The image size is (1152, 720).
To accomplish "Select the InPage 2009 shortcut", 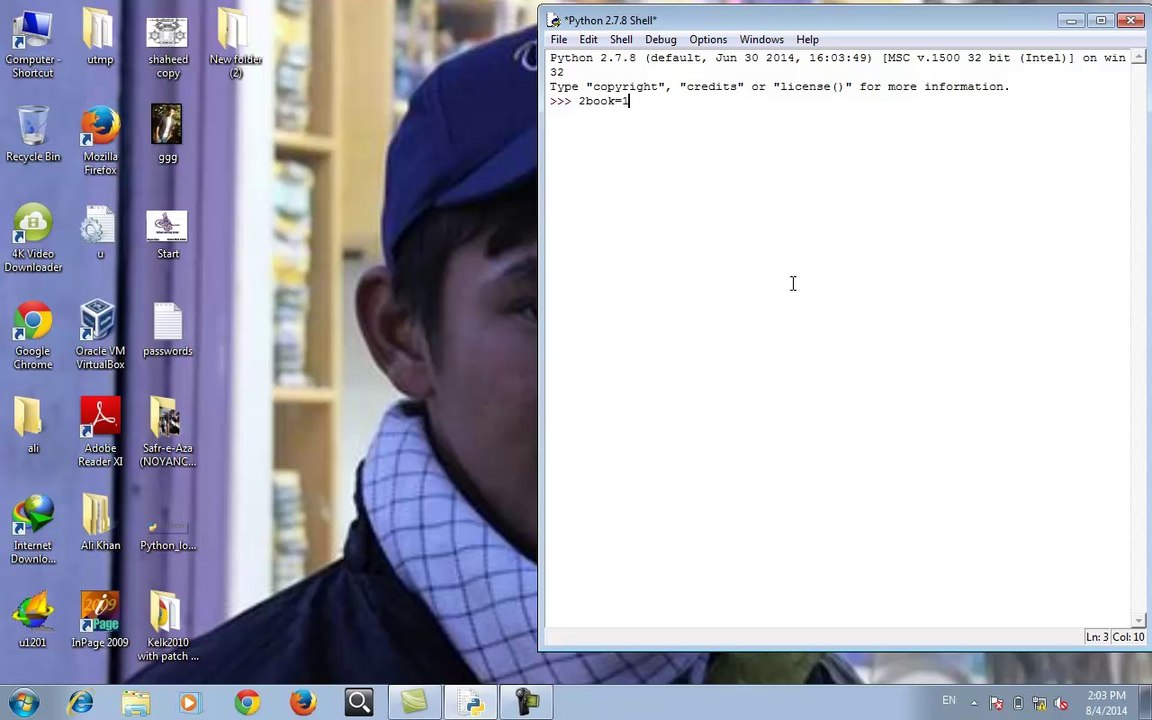I will (x=100, y=619).
